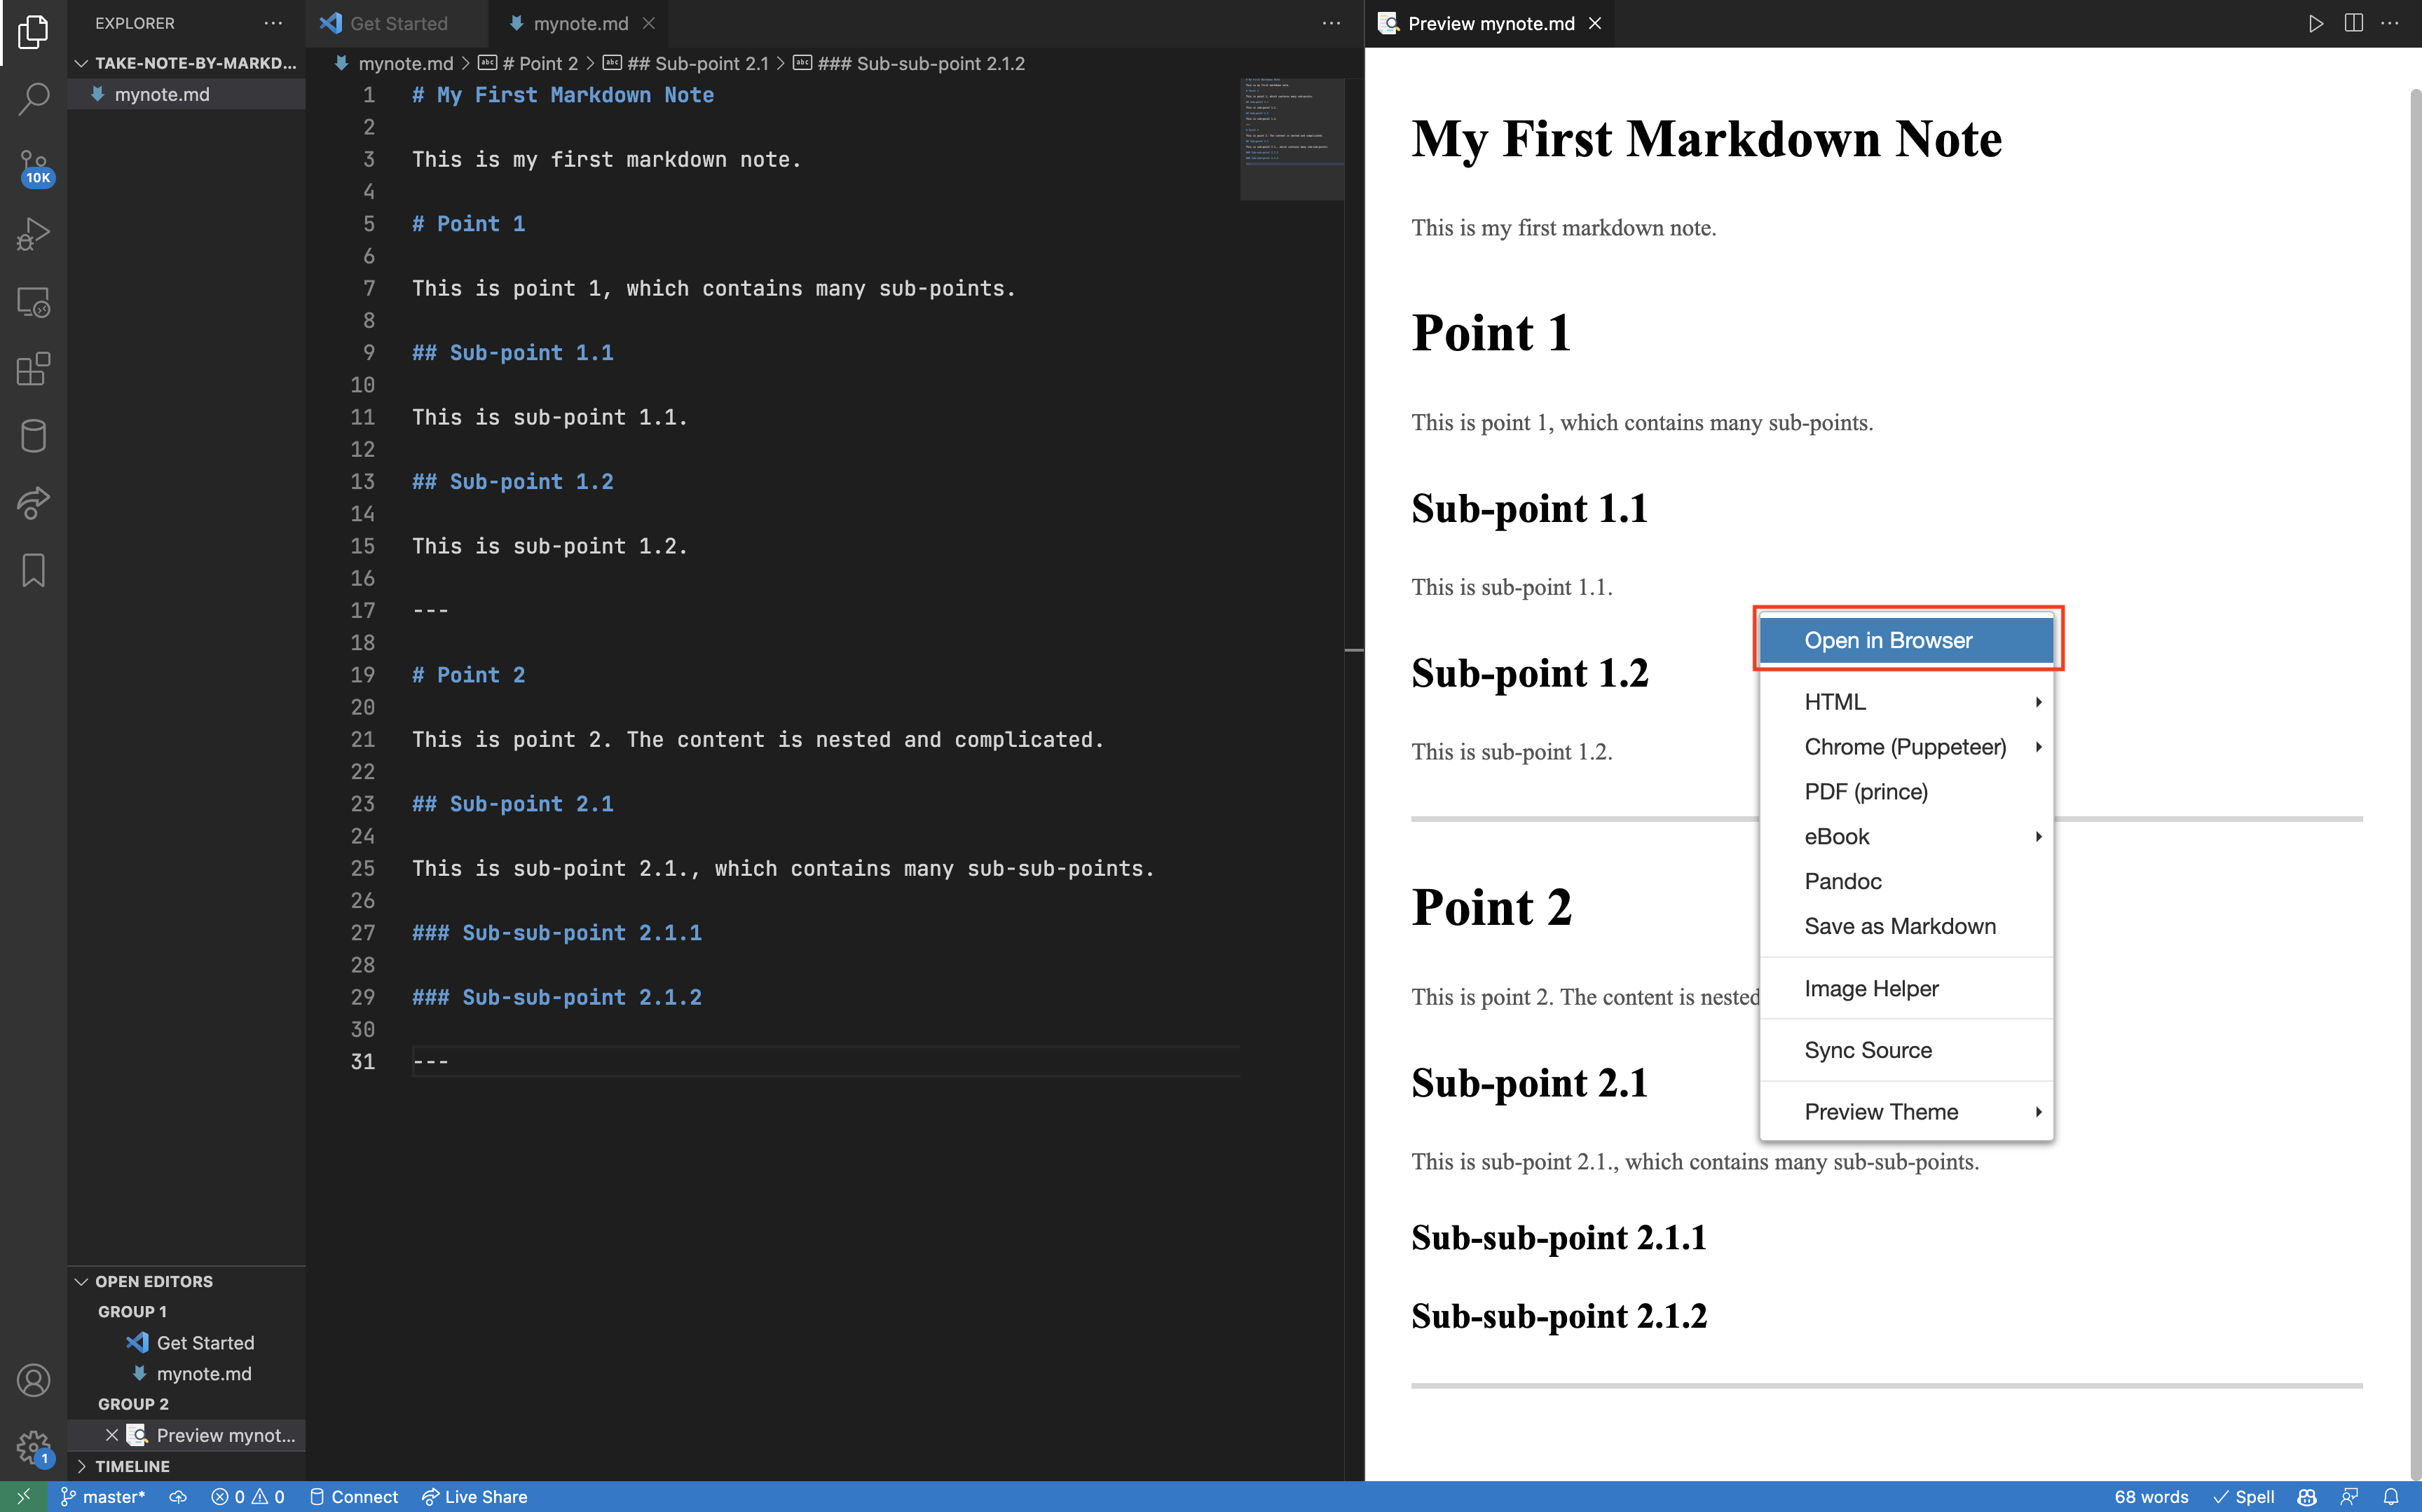Screen dimensions: 2422x1512
Task: Open the Accounts menu
Action: tap(33, 1380)
